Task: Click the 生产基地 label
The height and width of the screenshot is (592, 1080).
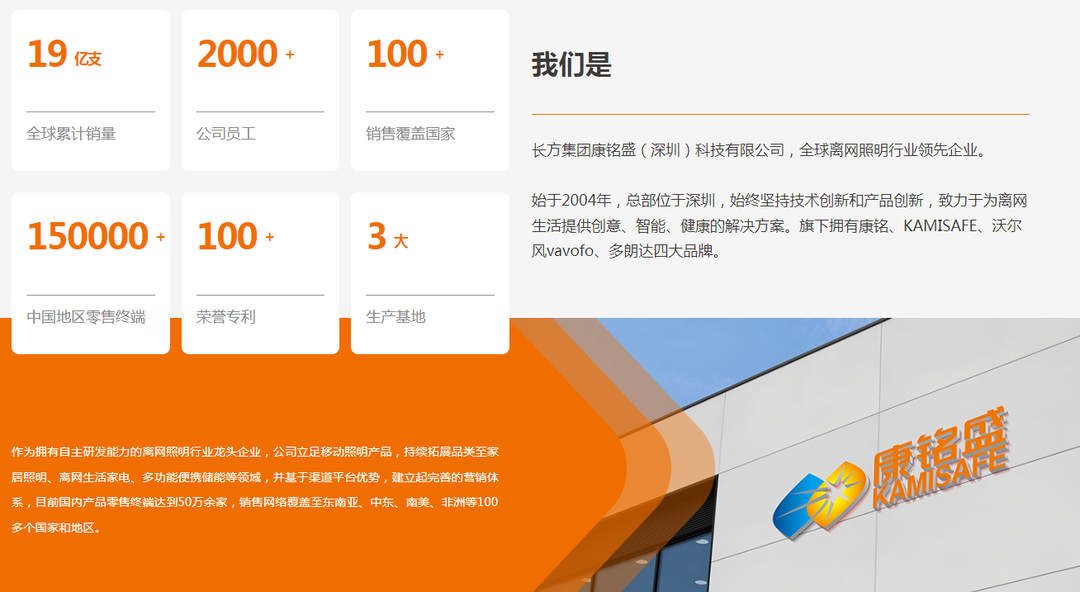Action: (x=396, y=316)
